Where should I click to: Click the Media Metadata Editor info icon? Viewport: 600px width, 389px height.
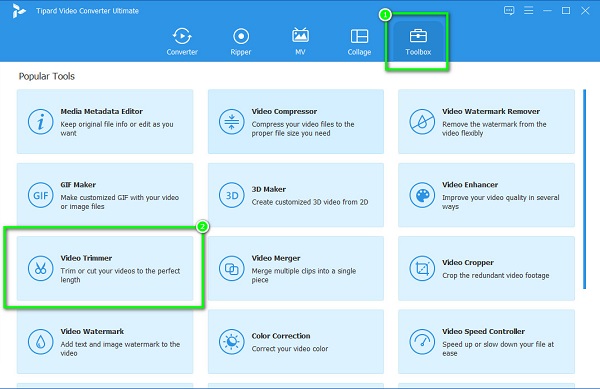(x=40, y=122)
